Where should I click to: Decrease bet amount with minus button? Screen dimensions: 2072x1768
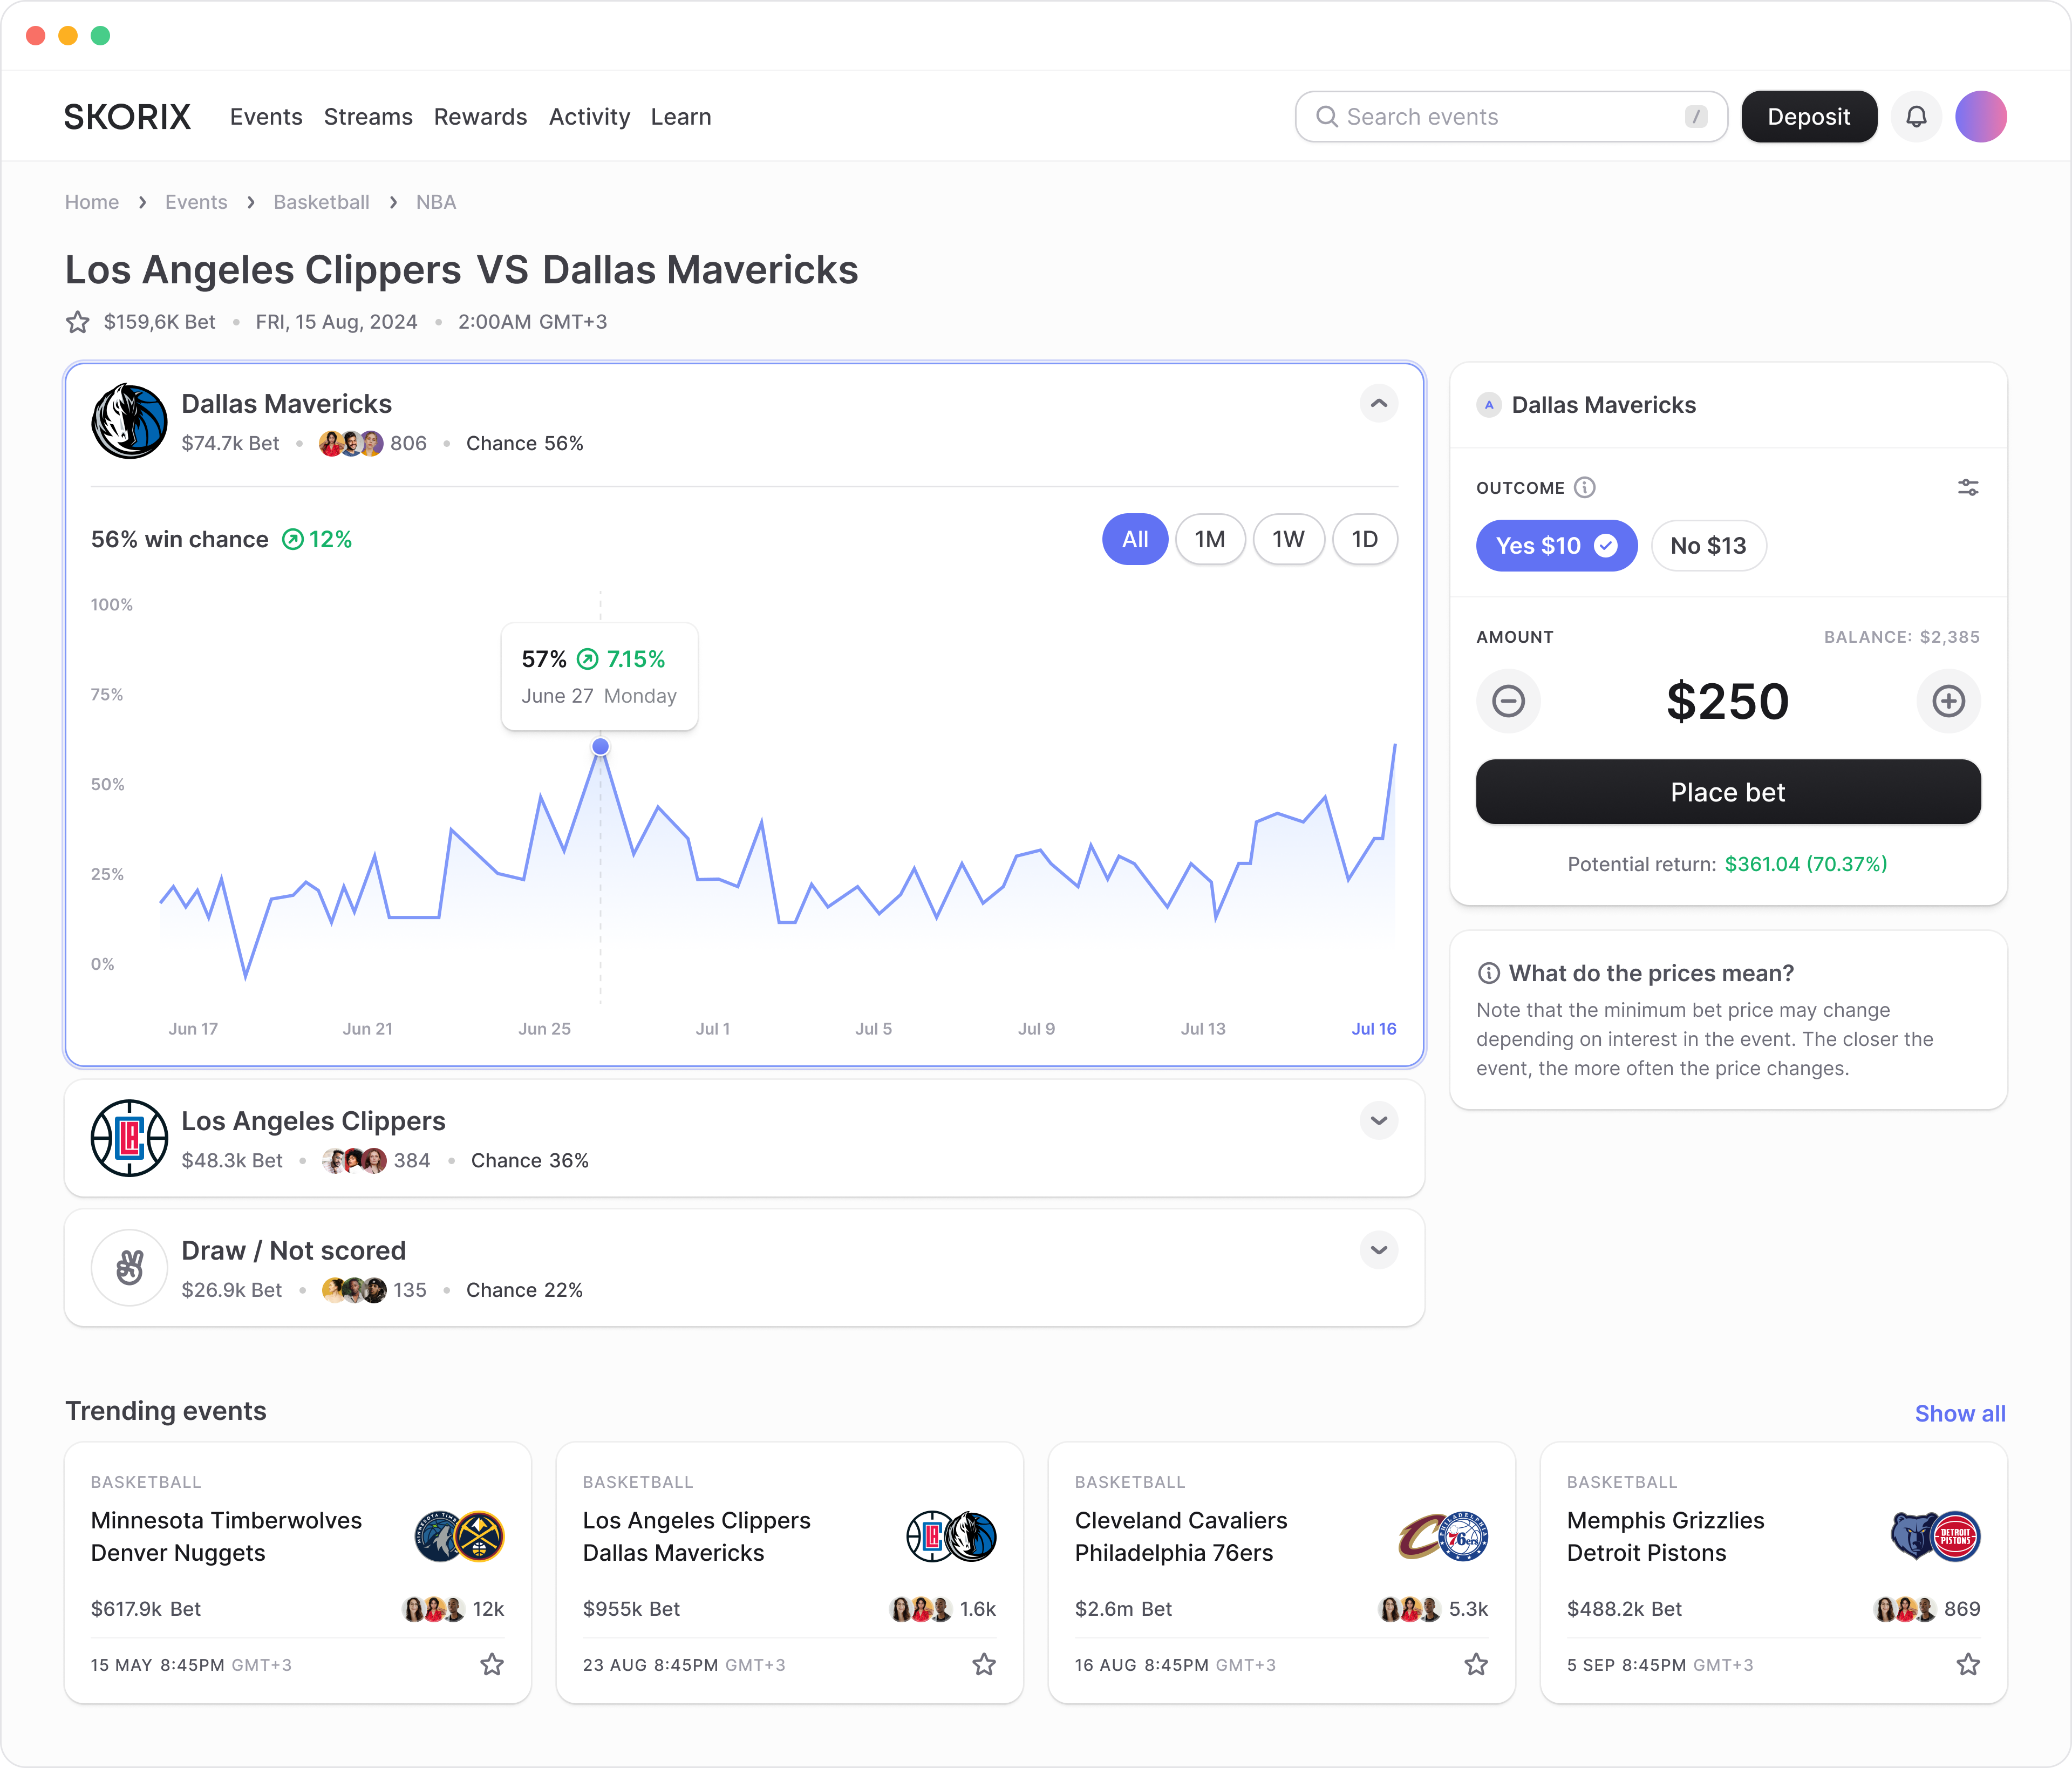pos(1508,701)
